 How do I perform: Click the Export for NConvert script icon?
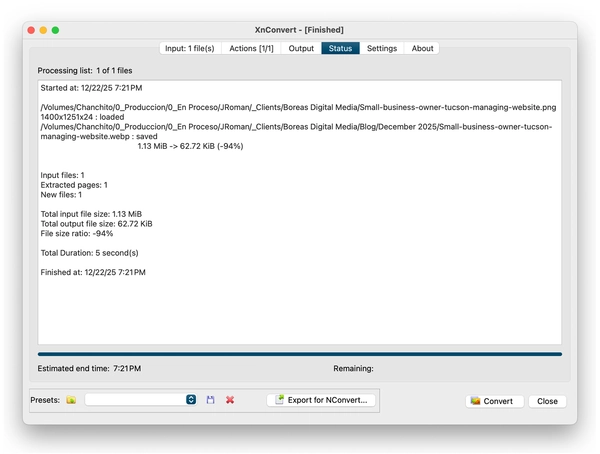tap(280, 400)
